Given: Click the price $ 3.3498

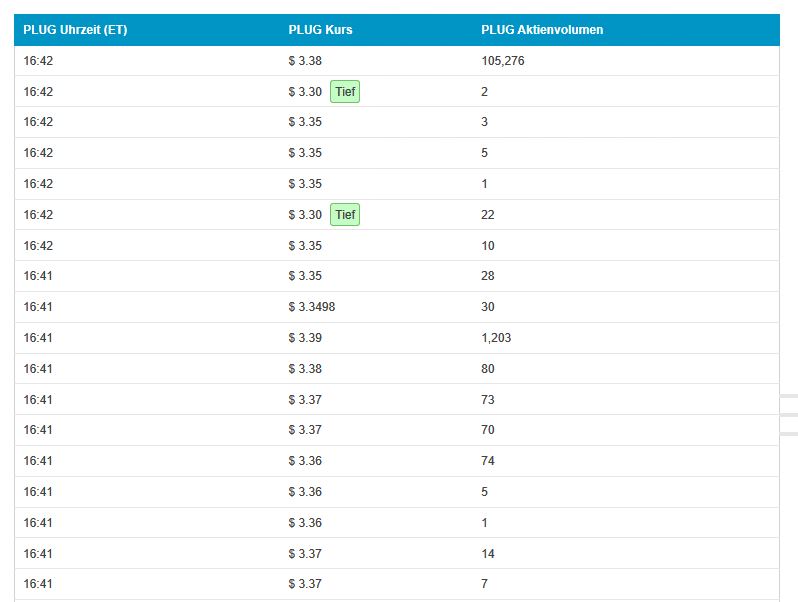Looking at the screenshot, I should [311, 306].
